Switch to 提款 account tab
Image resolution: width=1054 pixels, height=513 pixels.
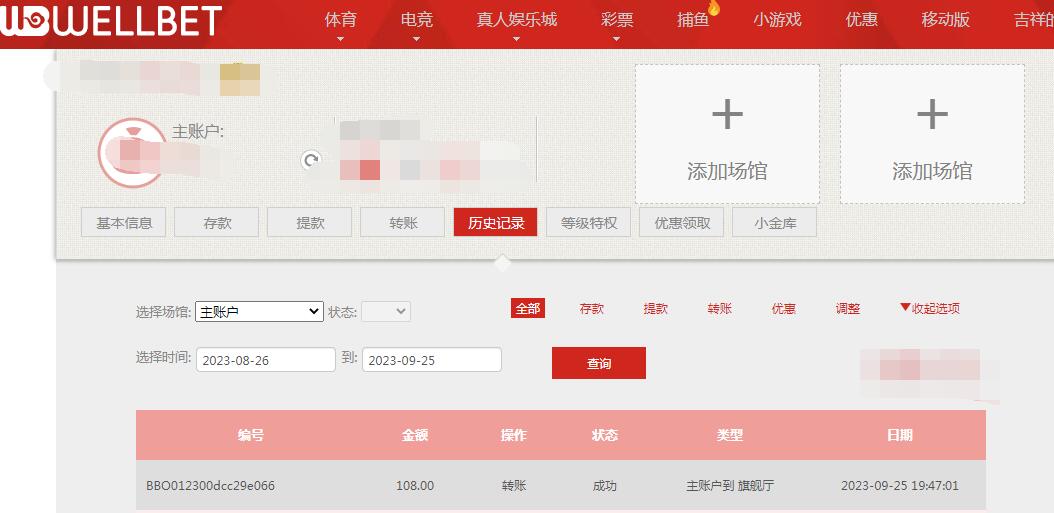309,223
